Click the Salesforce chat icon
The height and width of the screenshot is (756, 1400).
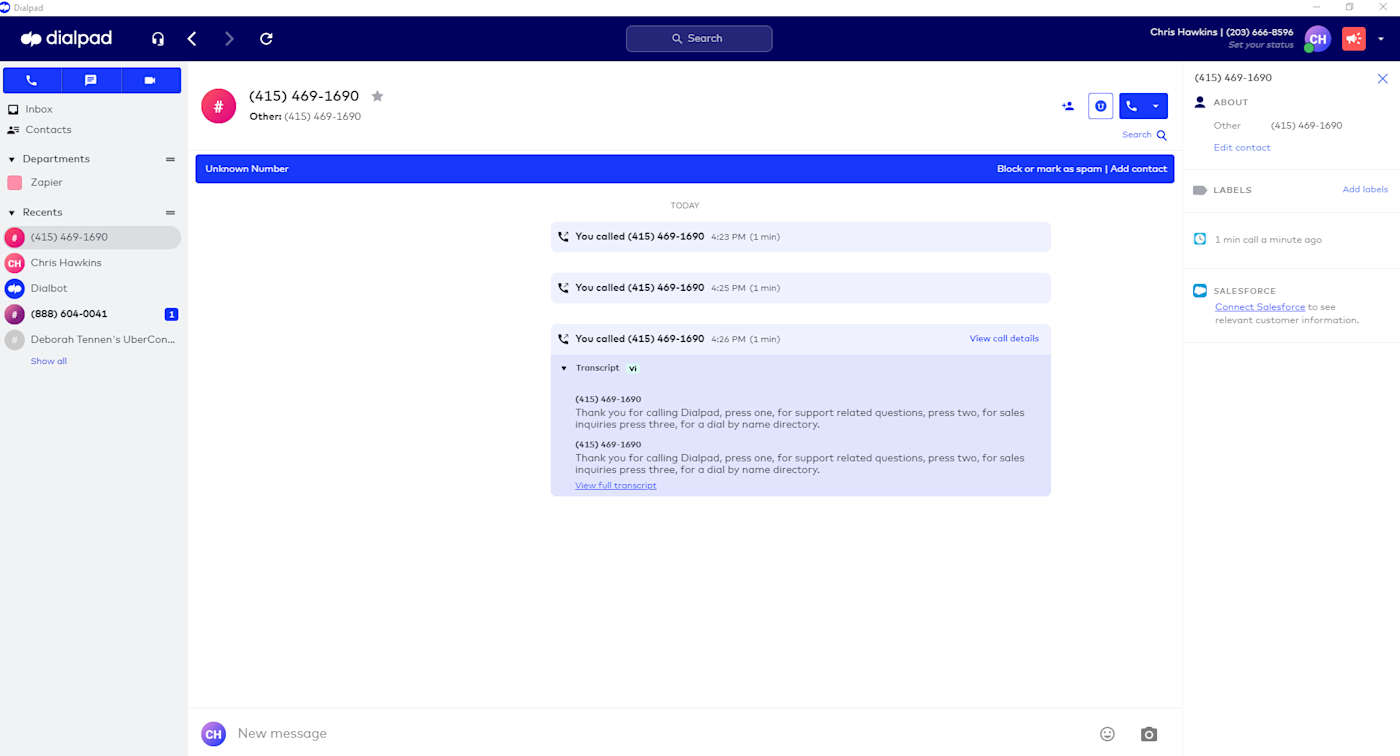click(1200, 291)
